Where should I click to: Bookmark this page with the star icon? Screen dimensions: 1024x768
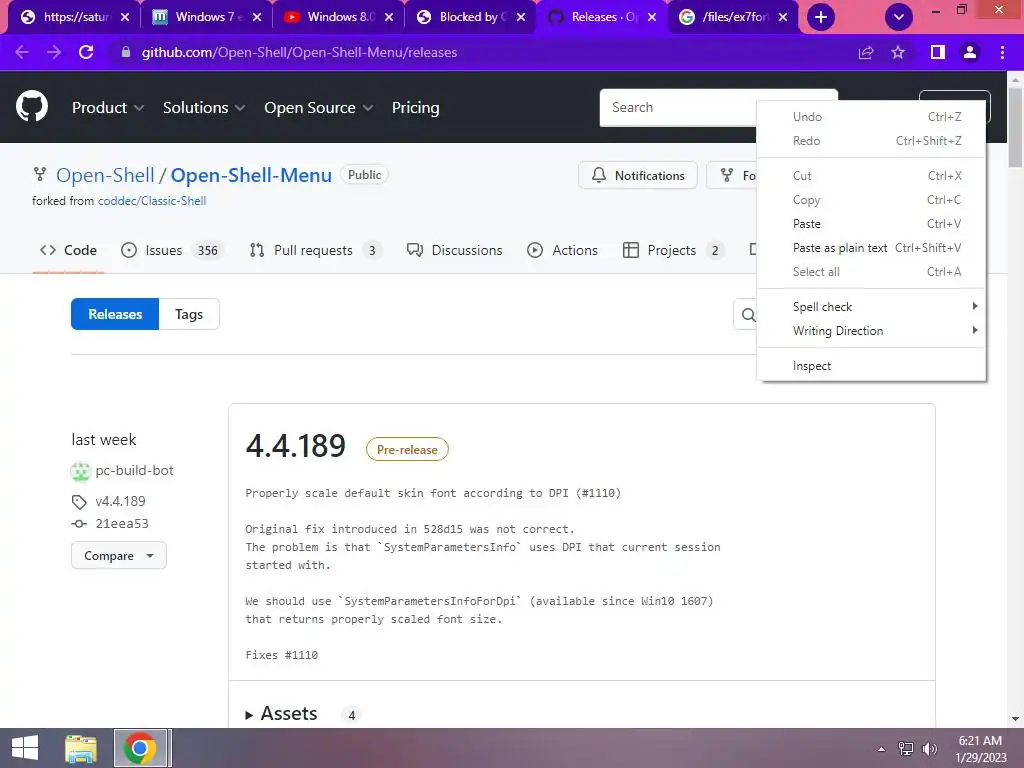pos(898,52)
